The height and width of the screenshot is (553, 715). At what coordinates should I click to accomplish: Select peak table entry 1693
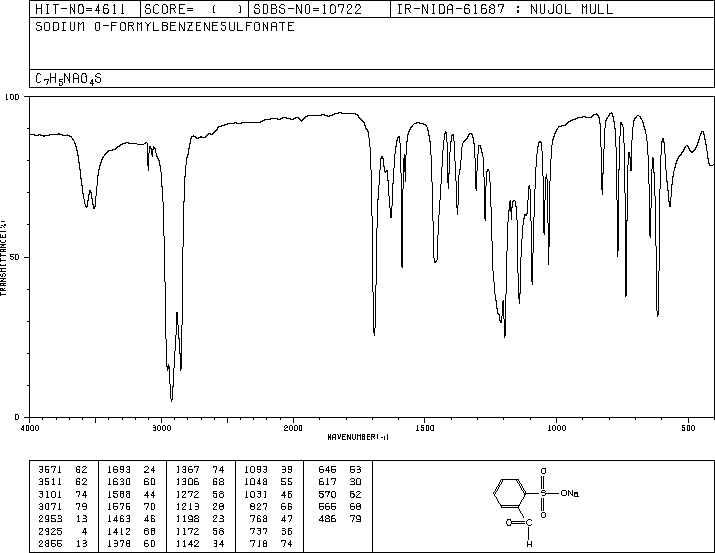[x=131, y=470]
